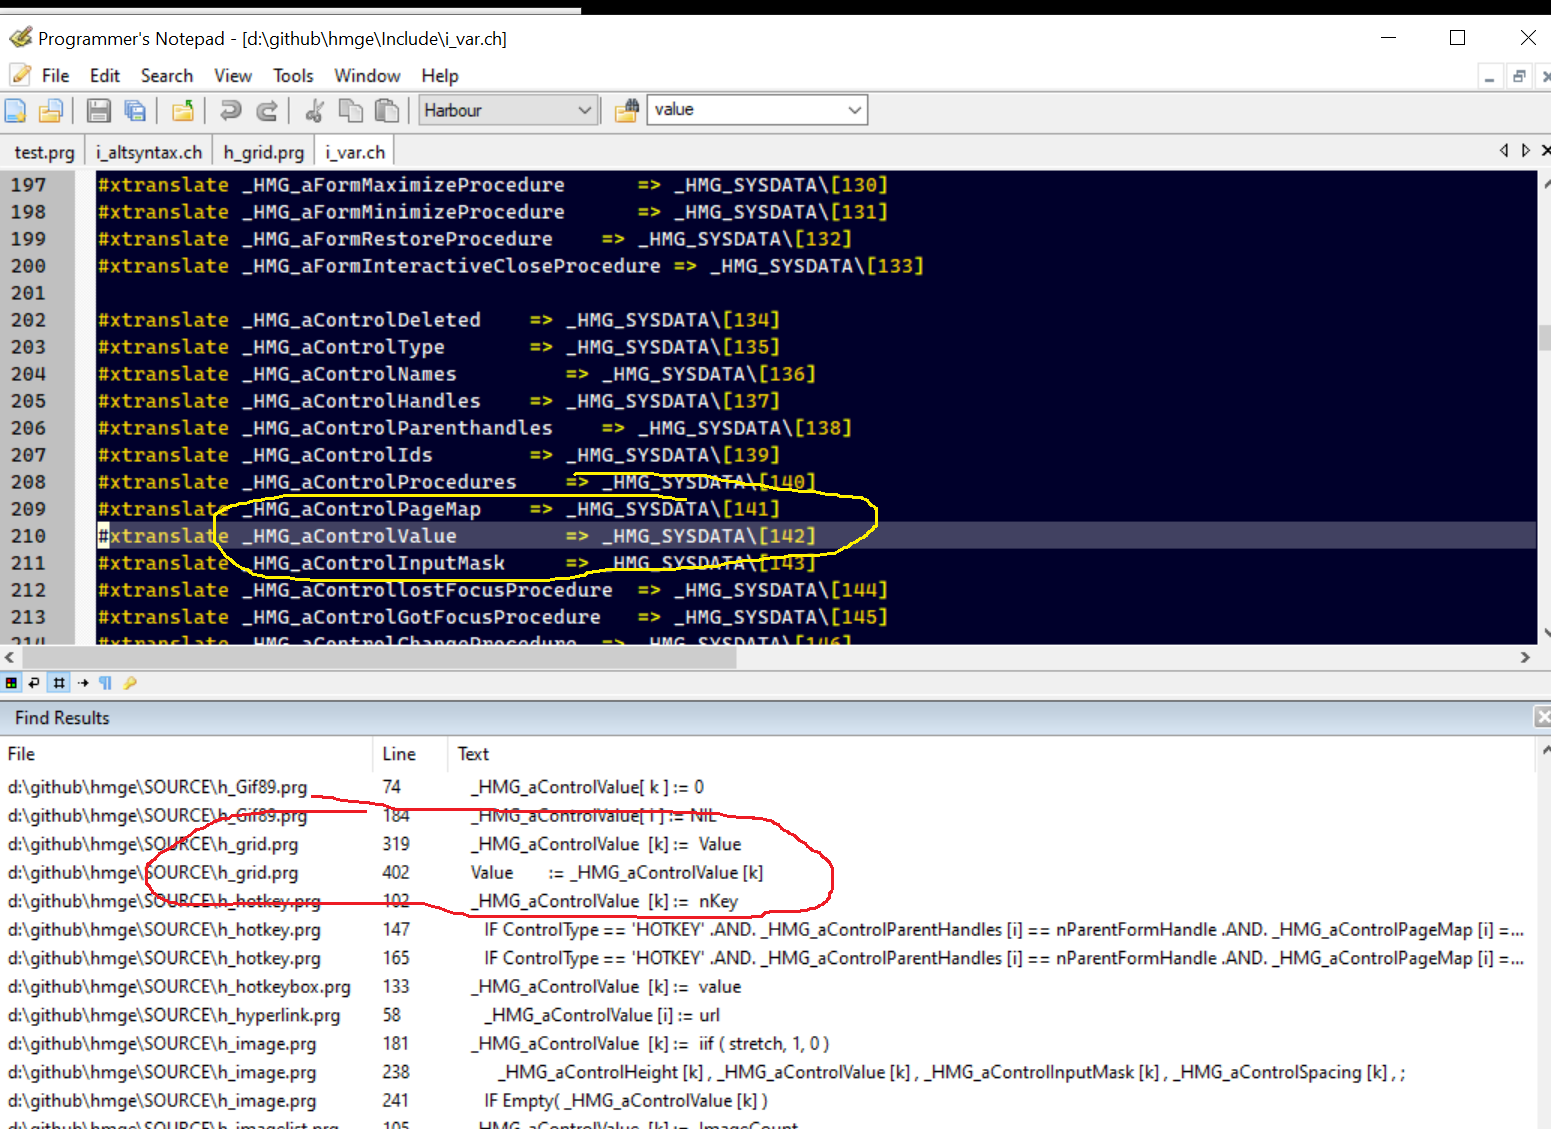
Task: Click the pencil document icon beside File menu
Action: tap(20, 75)
